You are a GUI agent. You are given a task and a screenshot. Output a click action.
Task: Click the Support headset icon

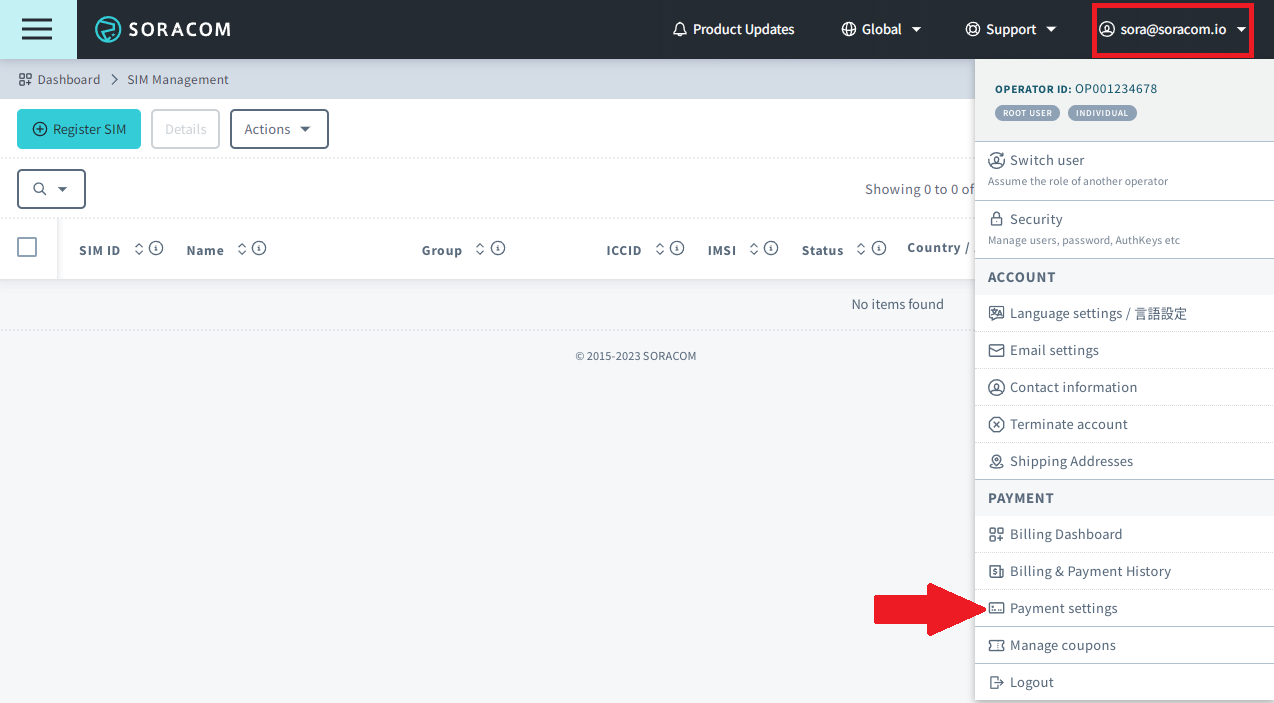pyautogui.click(x=971, y=29)
